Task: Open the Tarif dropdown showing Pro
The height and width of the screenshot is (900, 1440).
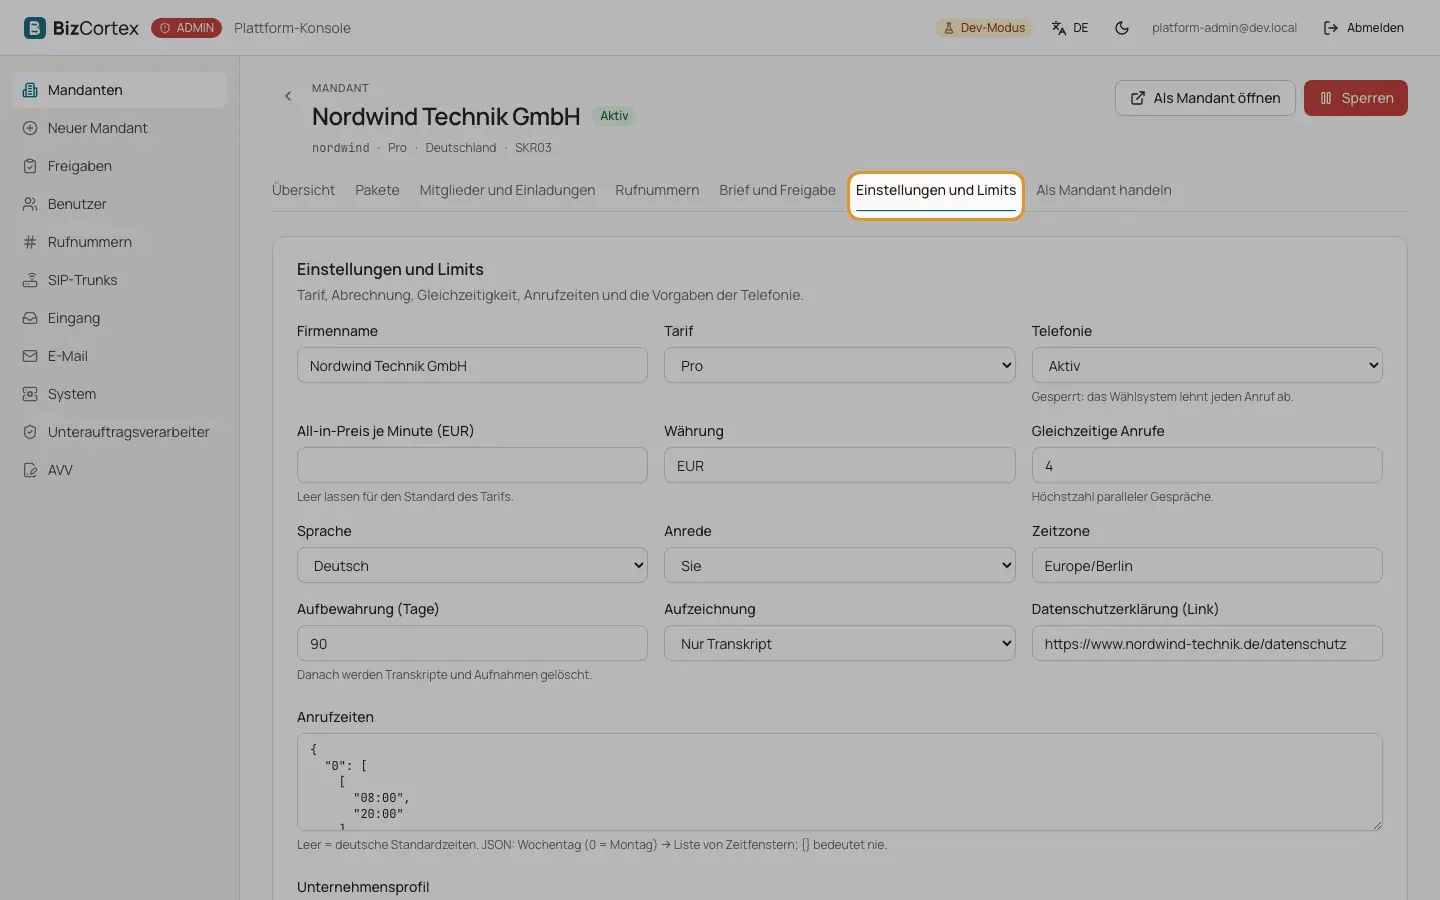Action: click(839, 365)
